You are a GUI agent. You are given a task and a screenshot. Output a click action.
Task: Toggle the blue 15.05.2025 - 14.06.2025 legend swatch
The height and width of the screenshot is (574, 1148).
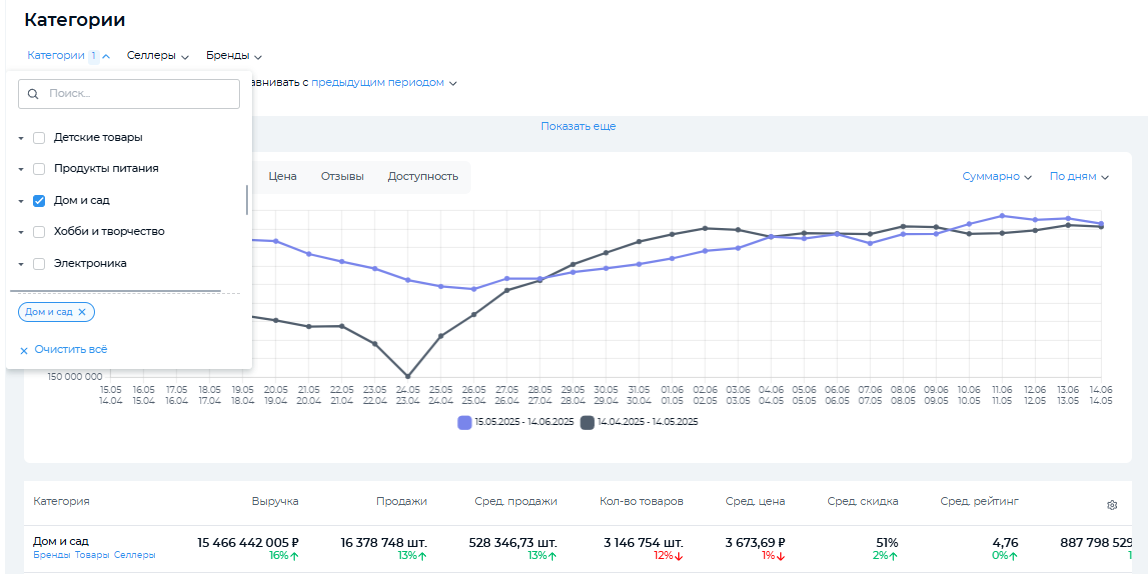coord(464,423)
